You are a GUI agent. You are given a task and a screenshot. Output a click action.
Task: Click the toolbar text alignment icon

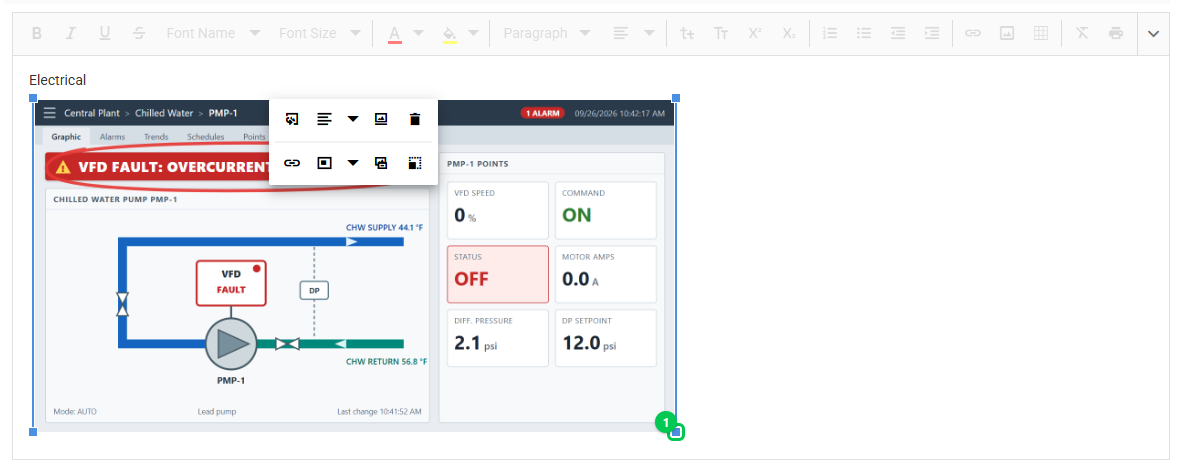point(620,33)
